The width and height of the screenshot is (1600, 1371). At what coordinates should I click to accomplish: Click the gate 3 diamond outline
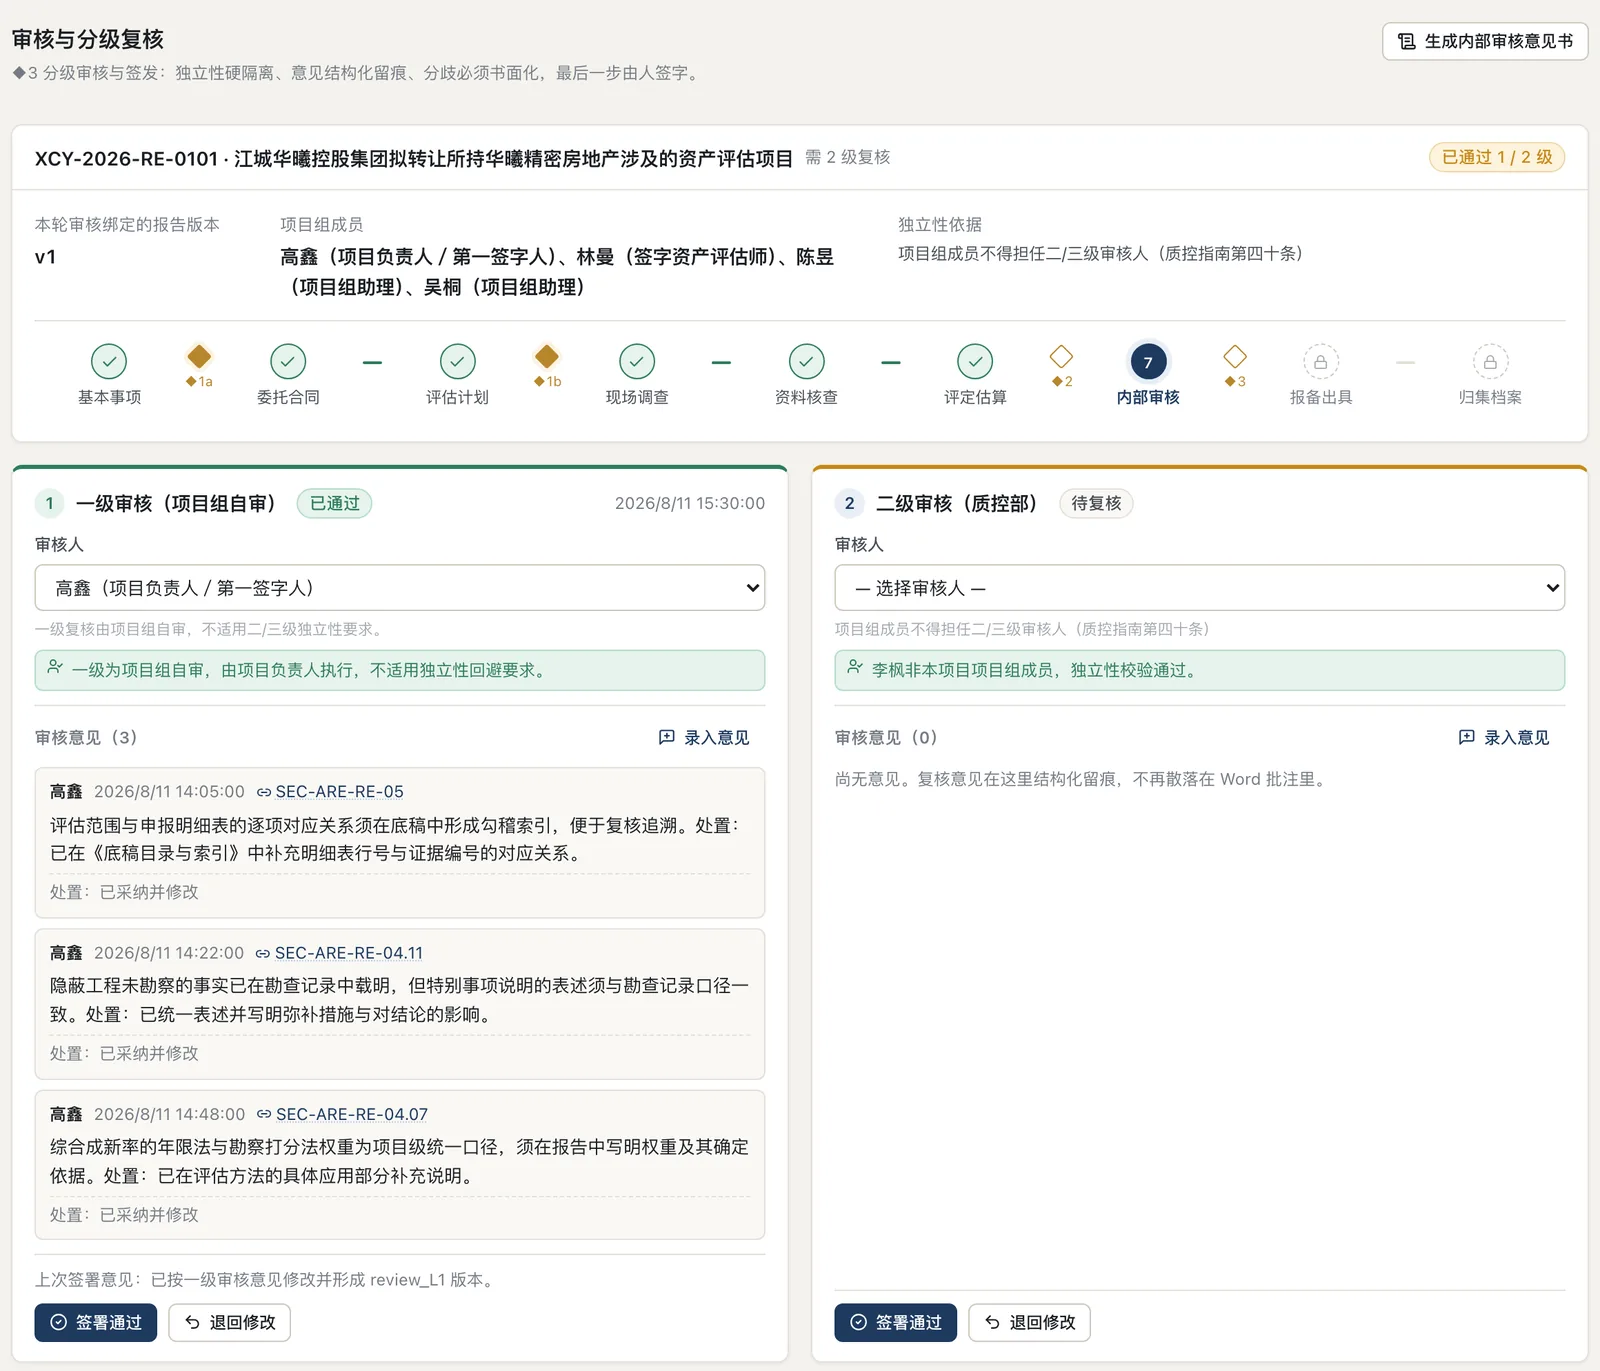(1235, 356)
